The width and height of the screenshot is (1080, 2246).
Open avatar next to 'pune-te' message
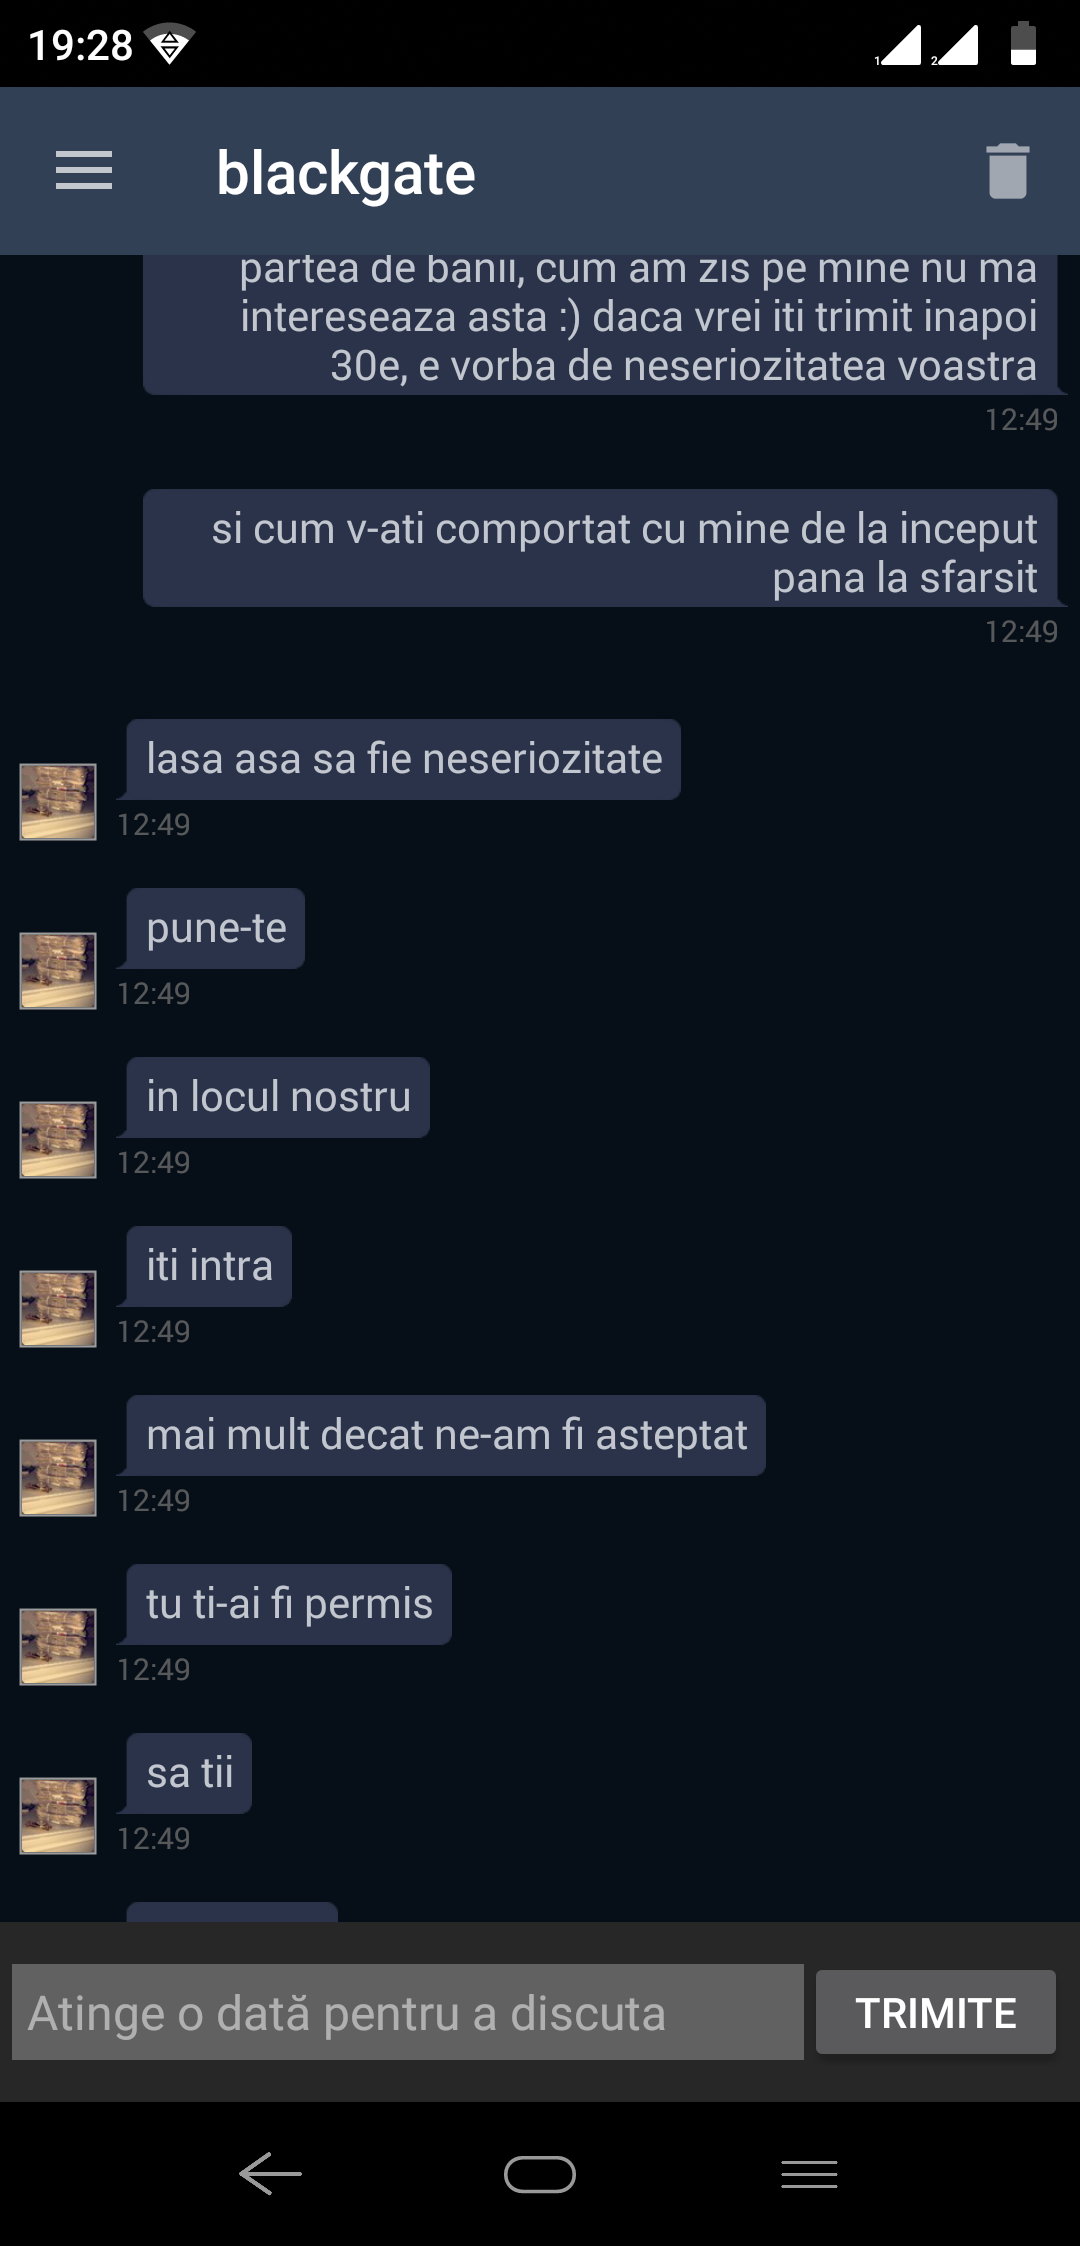tap(58, 971)
